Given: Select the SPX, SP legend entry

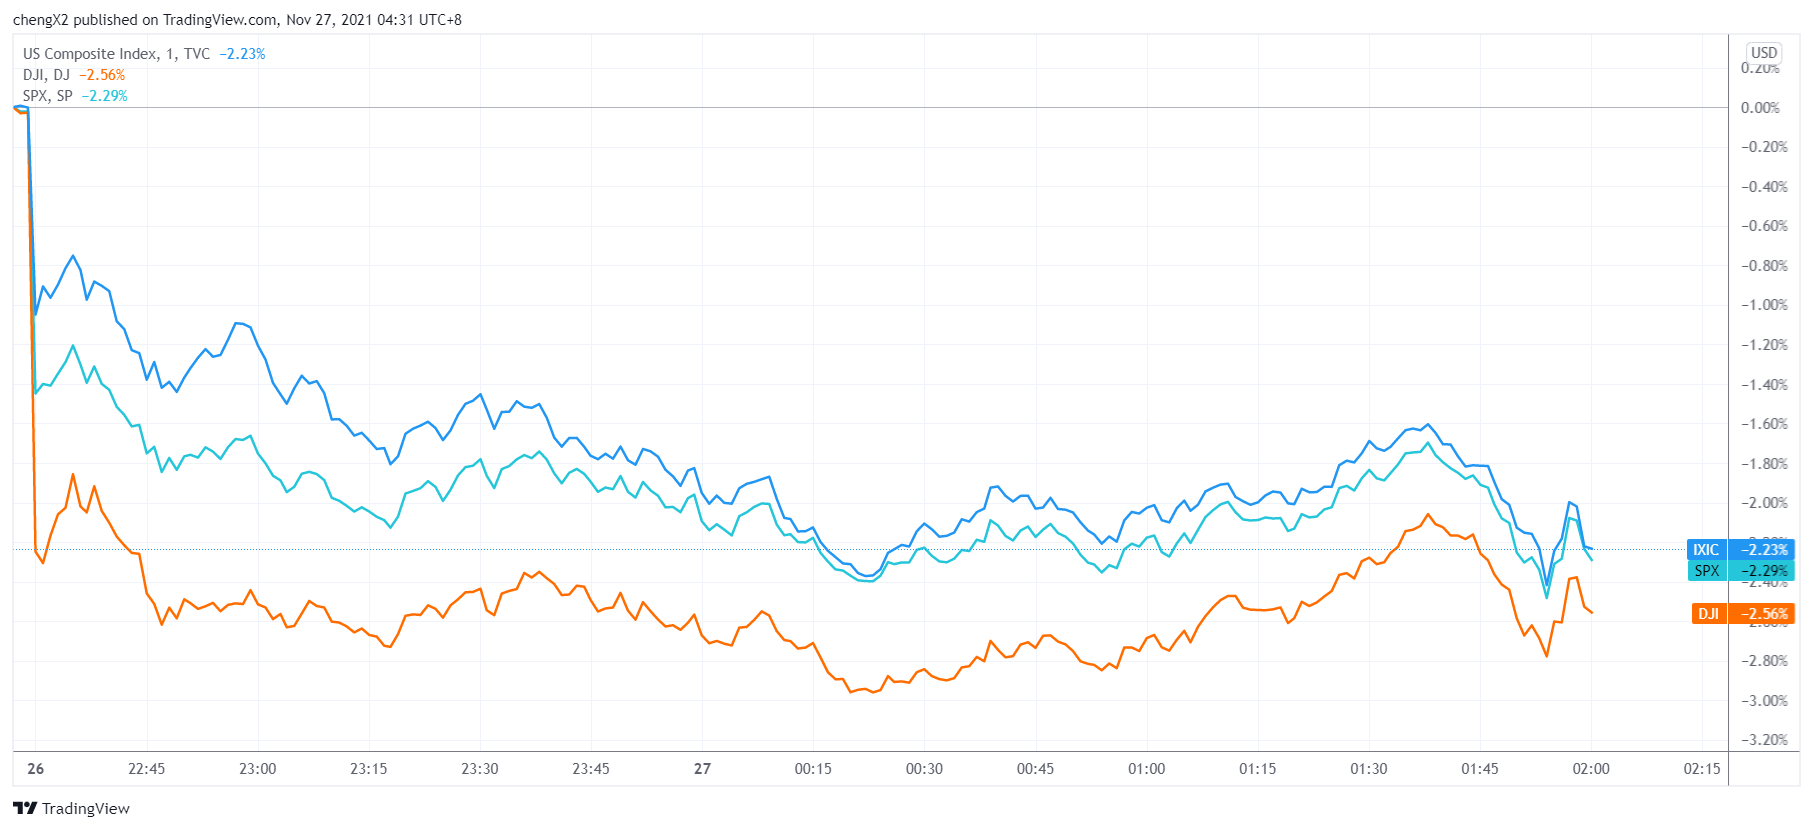Looking at the screenshot, I should click(x=48, y=96).
